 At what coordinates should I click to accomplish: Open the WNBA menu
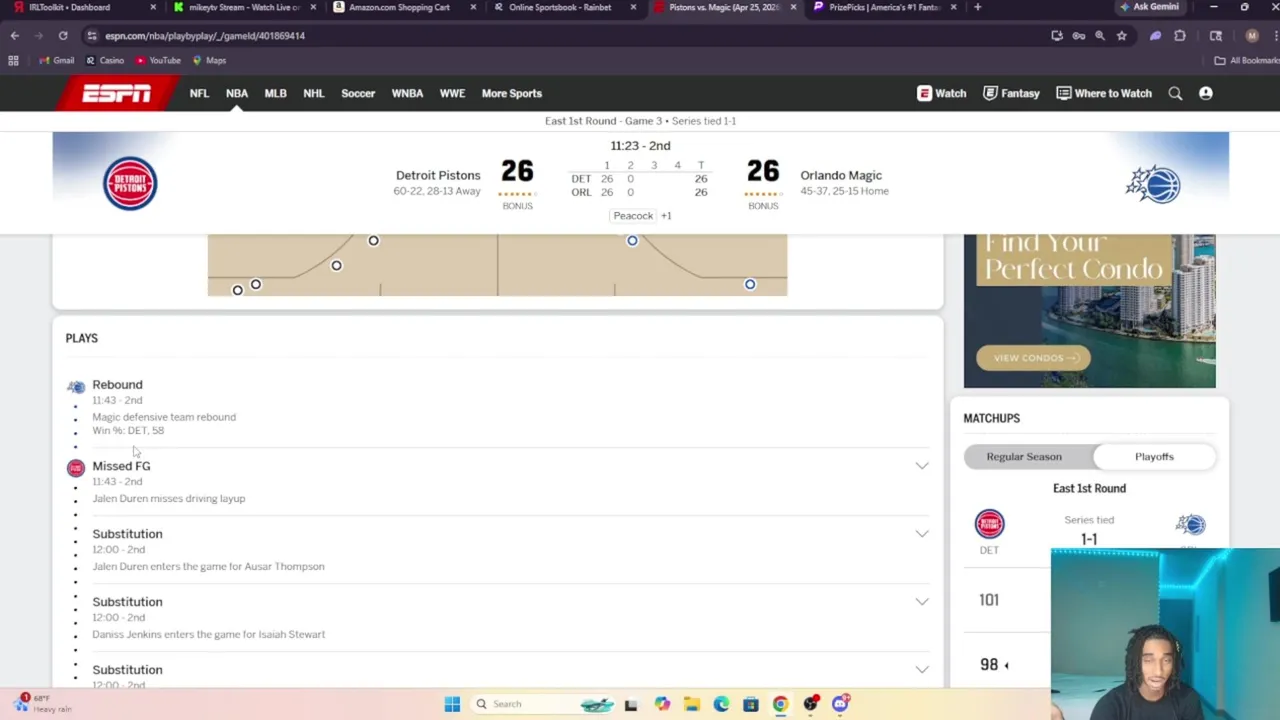point(407,93)
